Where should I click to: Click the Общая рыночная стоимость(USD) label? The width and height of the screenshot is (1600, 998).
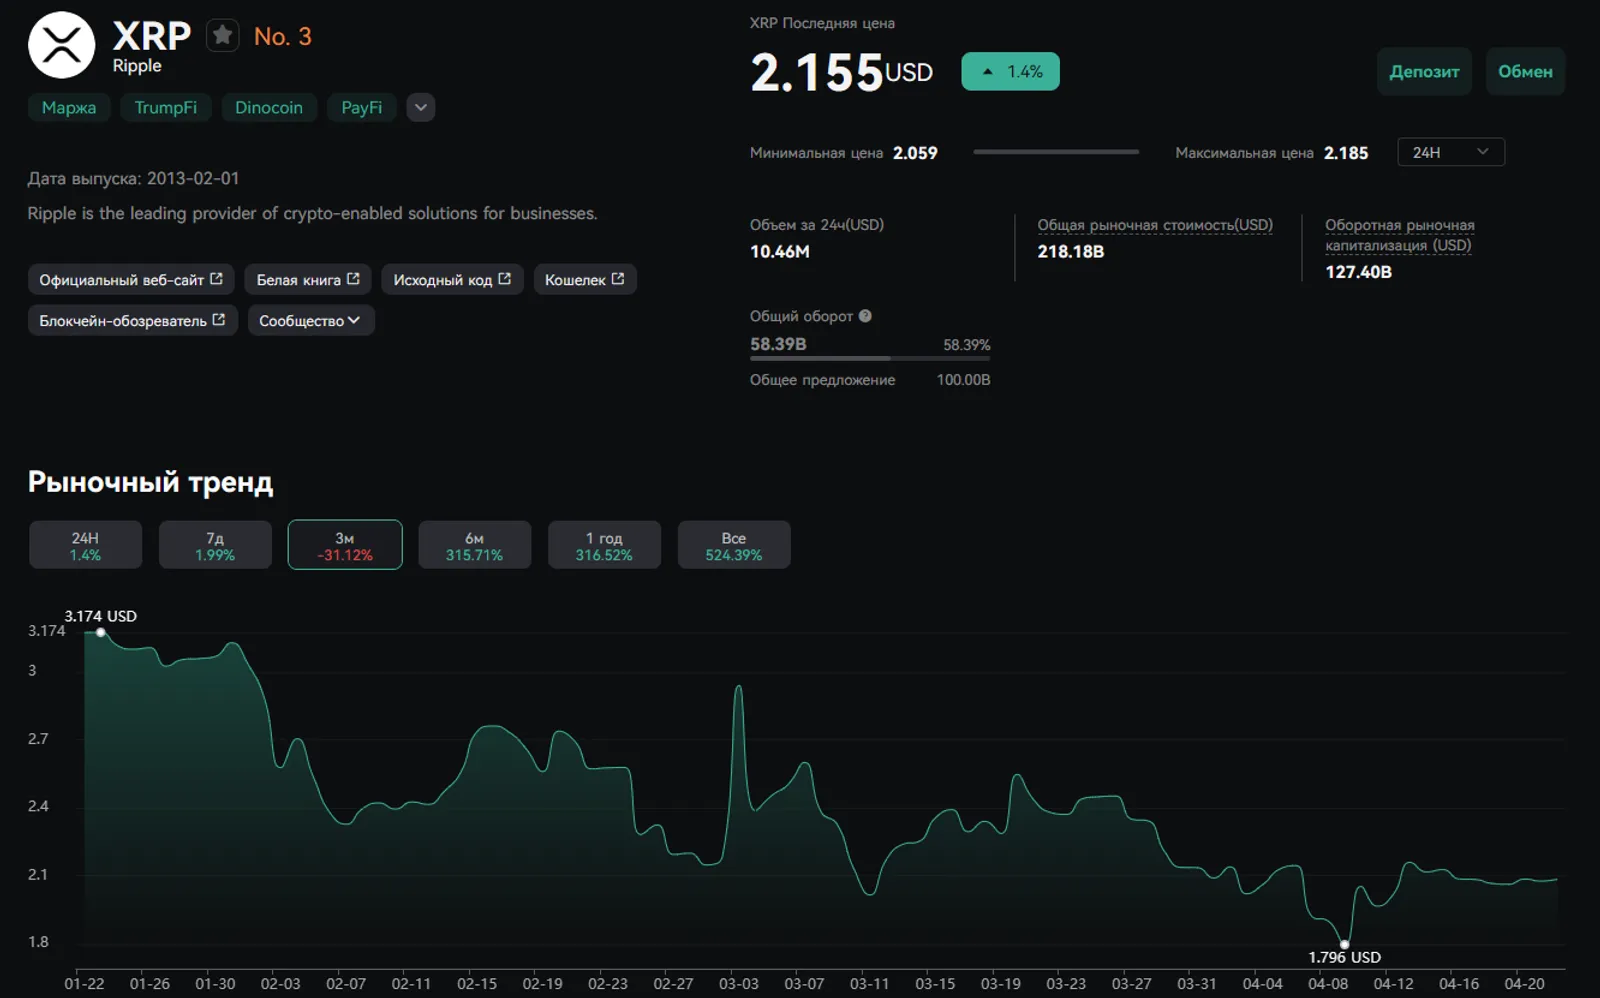click(1155, 225)
